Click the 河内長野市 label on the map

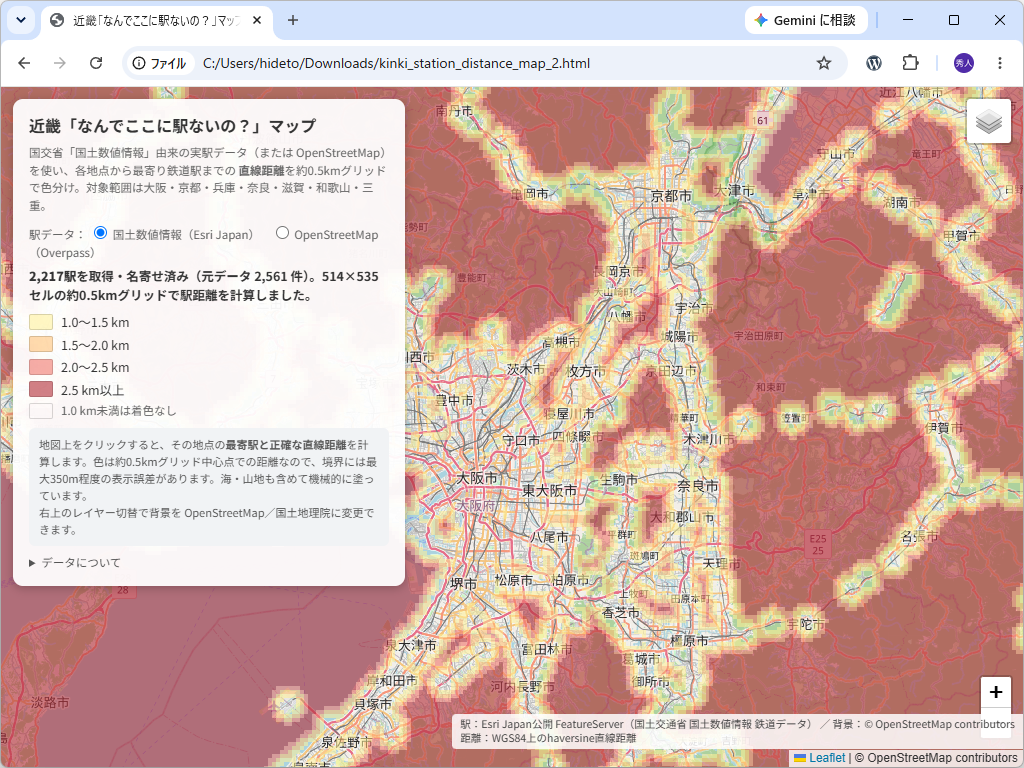coord(523,686)
